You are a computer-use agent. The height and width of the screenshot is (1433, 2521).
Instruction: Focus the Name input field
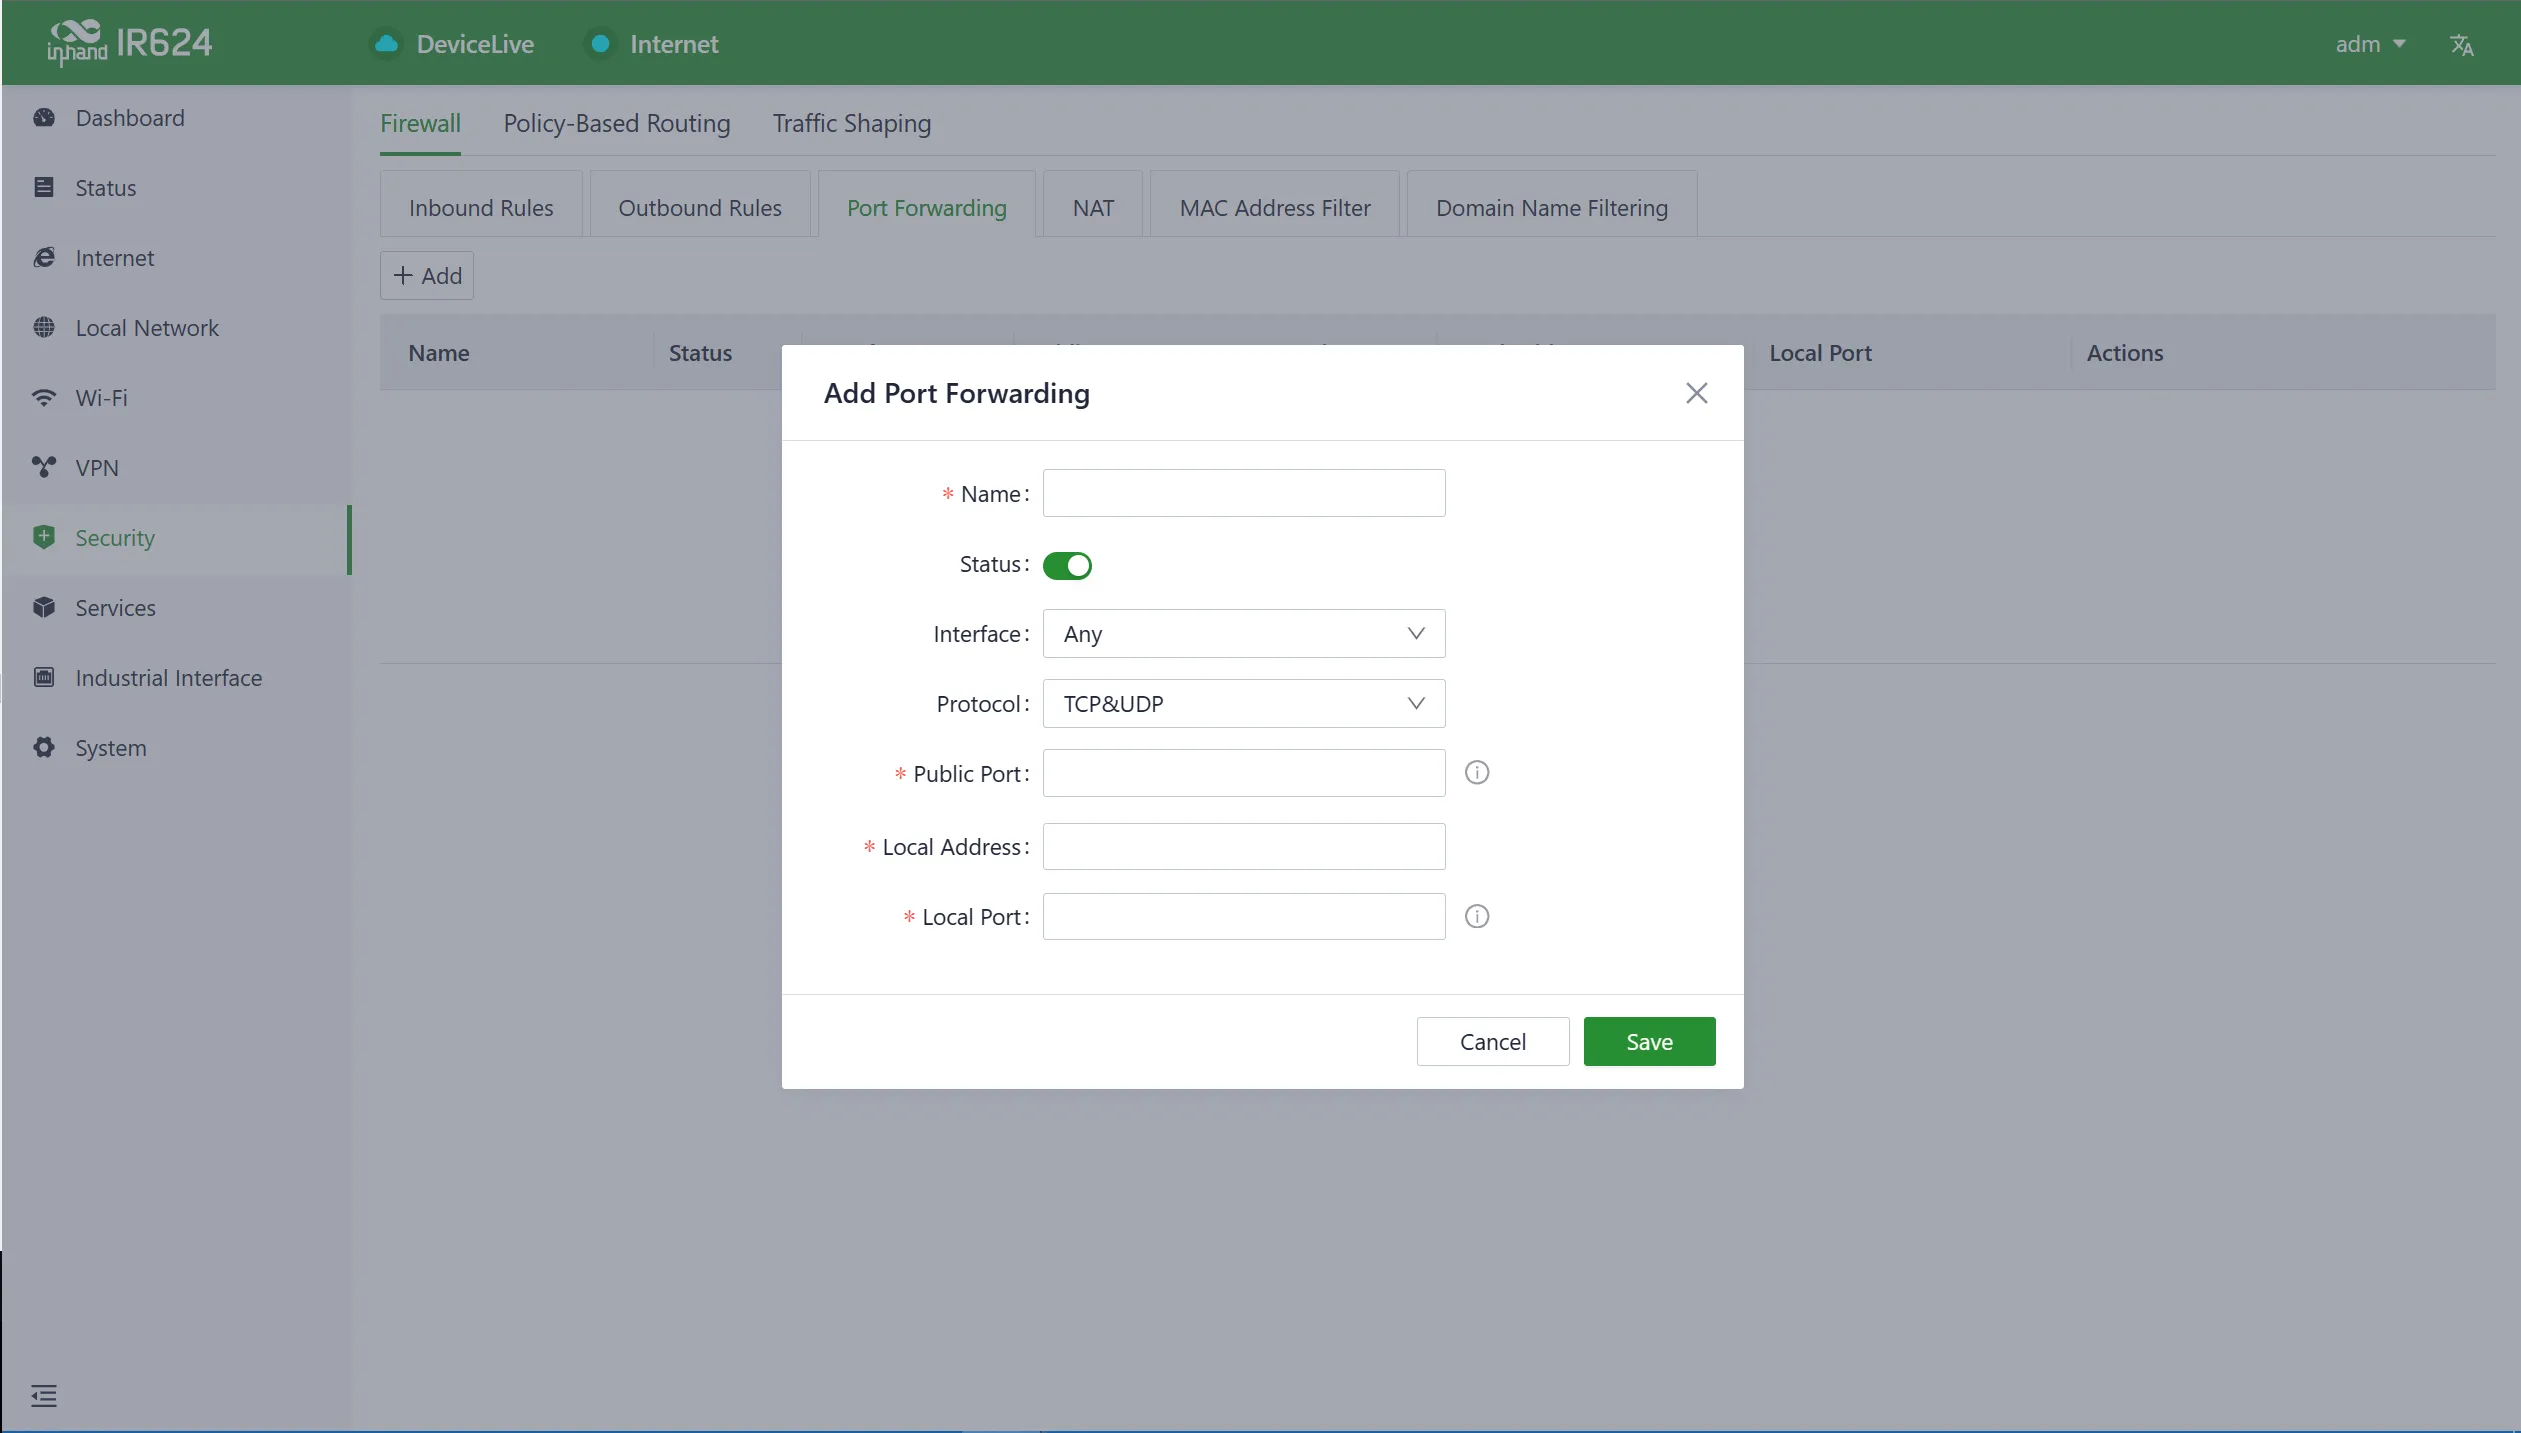tap(1244, 494)
